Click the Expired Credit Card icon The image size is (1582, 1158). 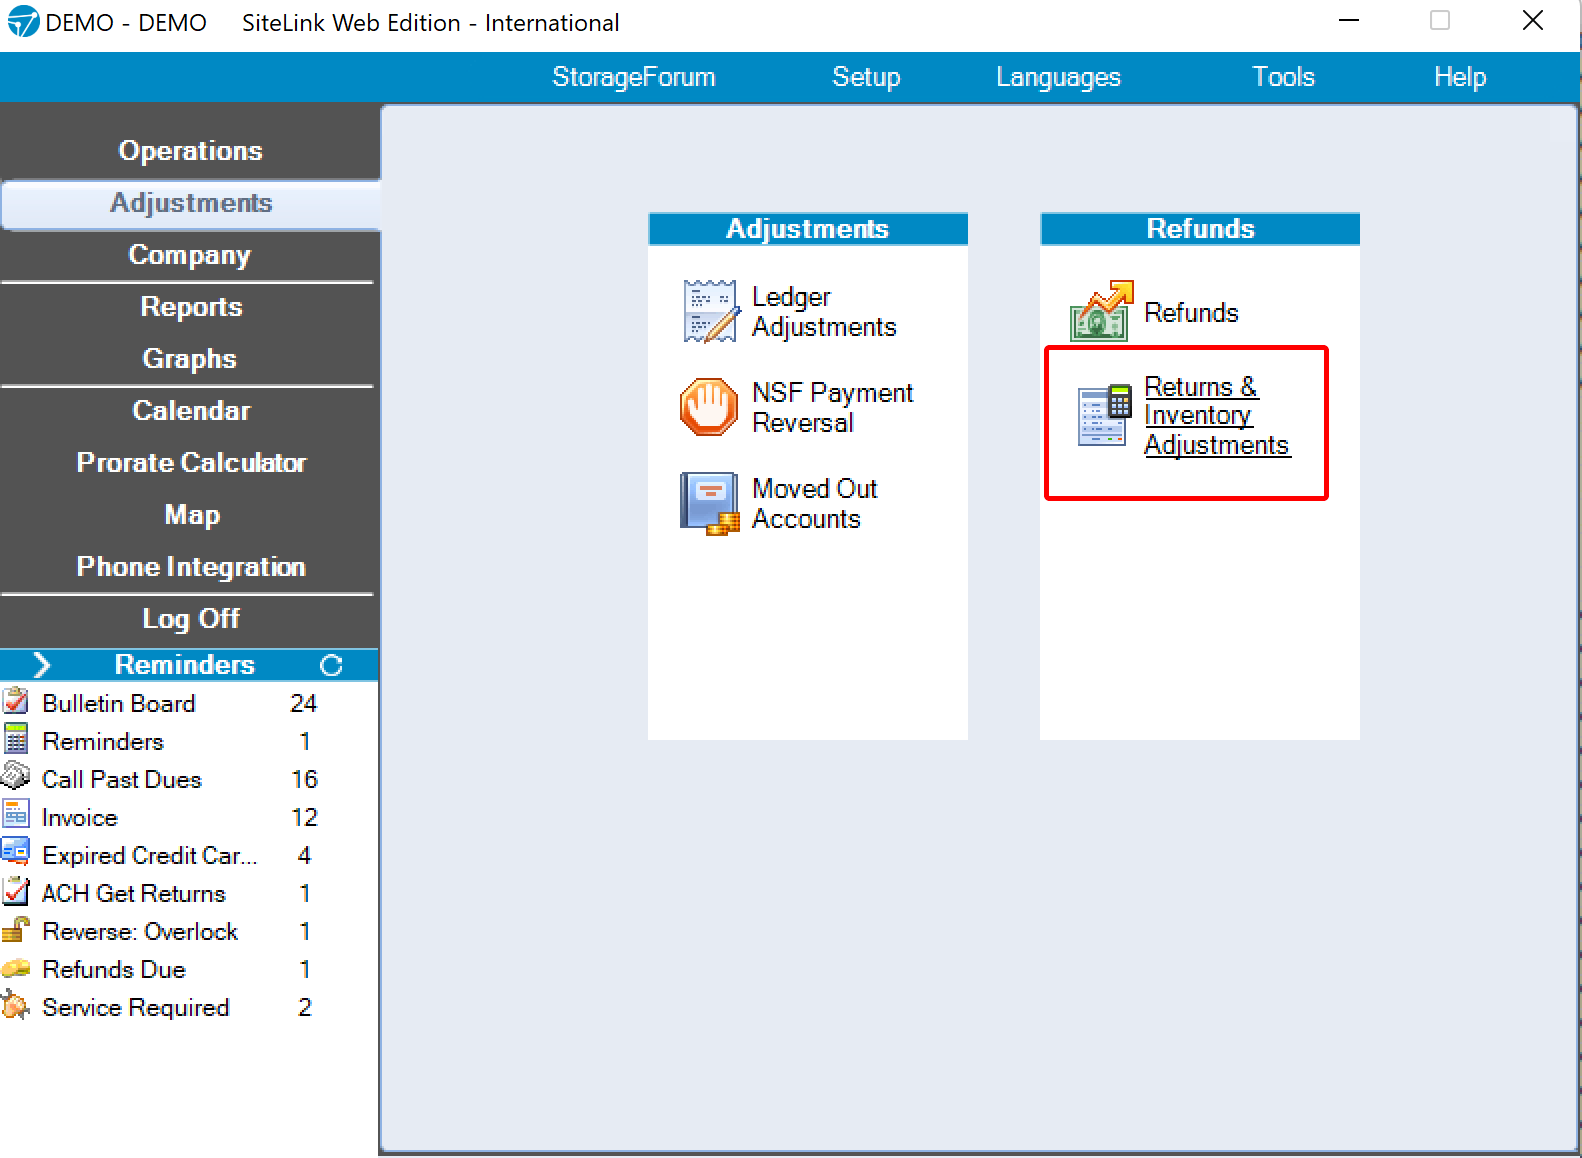pyautogui.click(x=16, y=853)
